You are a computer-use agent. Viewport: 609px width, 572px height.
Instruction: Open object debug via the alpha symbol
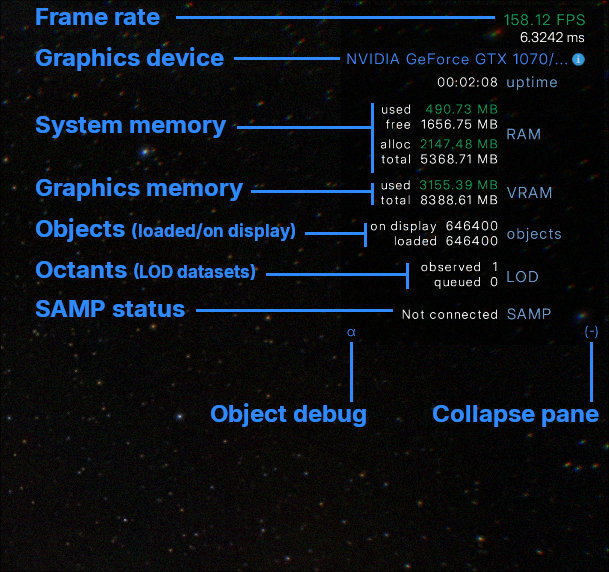pyautogui.click(x=351, y=331)
